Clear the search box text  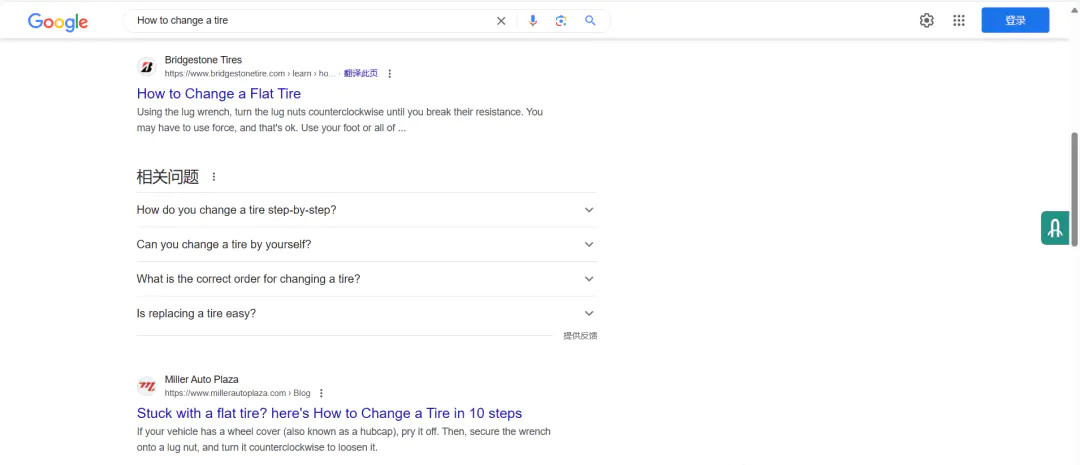[x=501, y=21]
